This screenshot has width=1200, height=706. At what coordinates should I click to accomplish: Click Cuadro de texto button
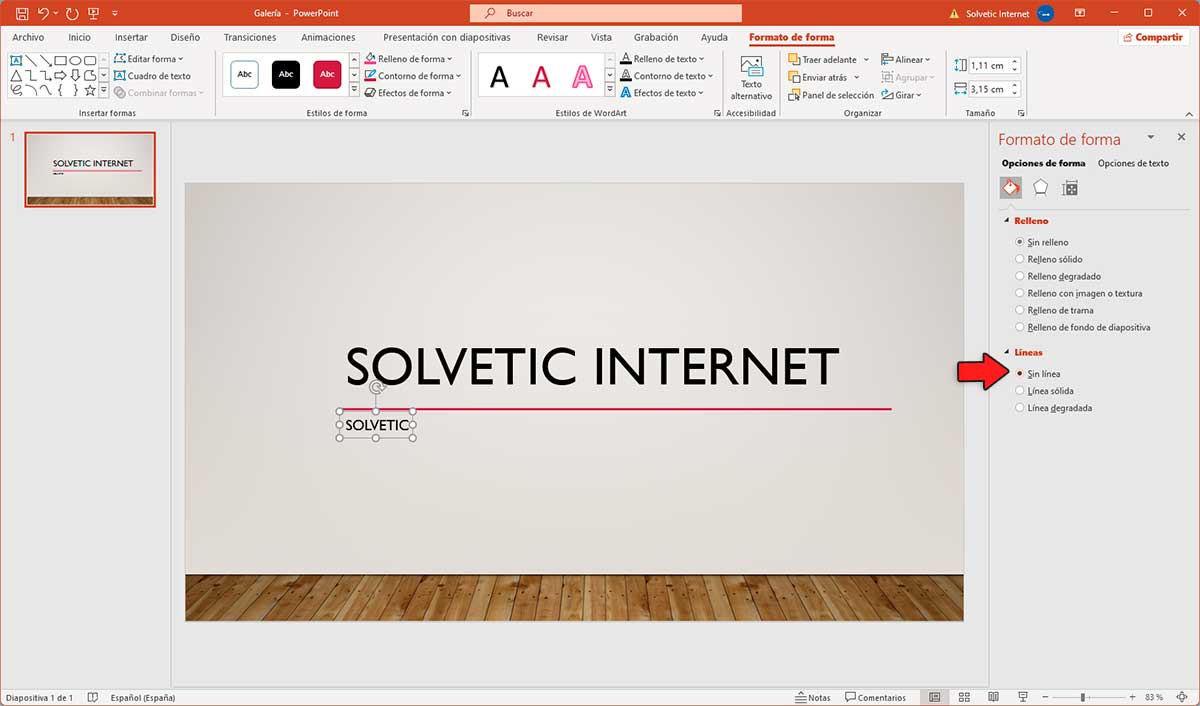click(x=152, y=76)
